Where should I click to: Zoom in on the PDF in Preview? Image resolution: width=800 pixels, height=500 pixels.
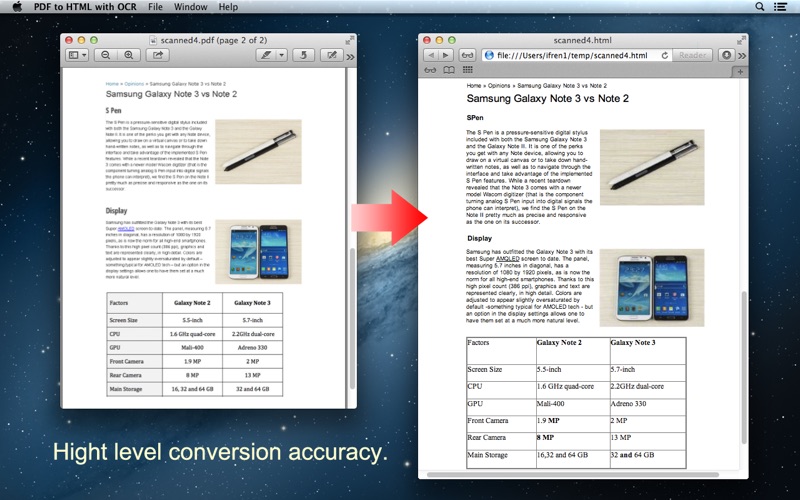click(x=129, y=55)
